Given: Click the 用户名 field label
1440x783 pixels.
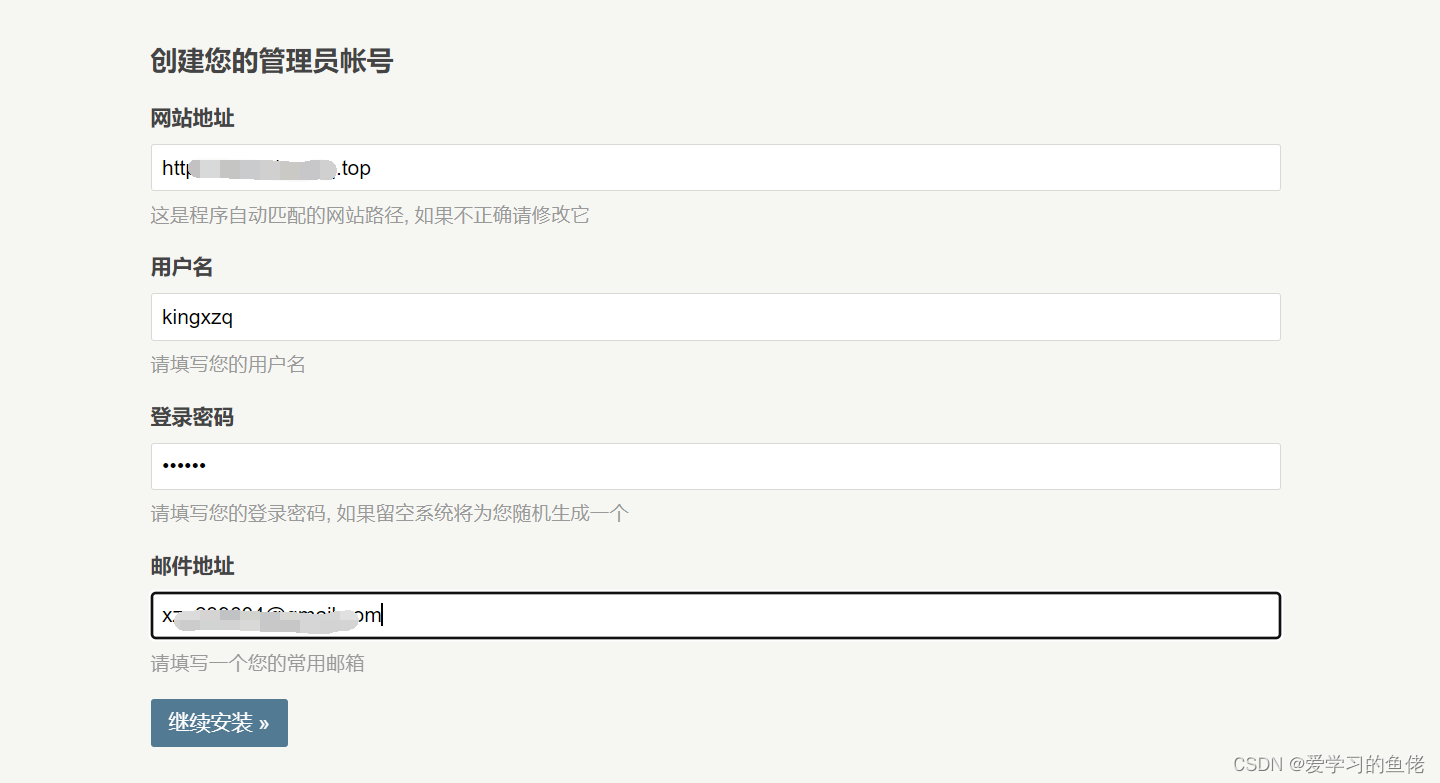Looking at the screenshot, I should tap(182, 267).
